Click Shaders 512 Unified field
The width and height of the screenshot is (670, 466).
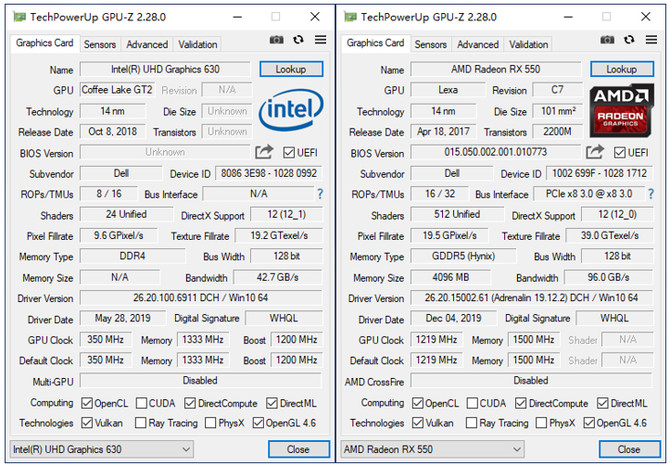[457, 214]
